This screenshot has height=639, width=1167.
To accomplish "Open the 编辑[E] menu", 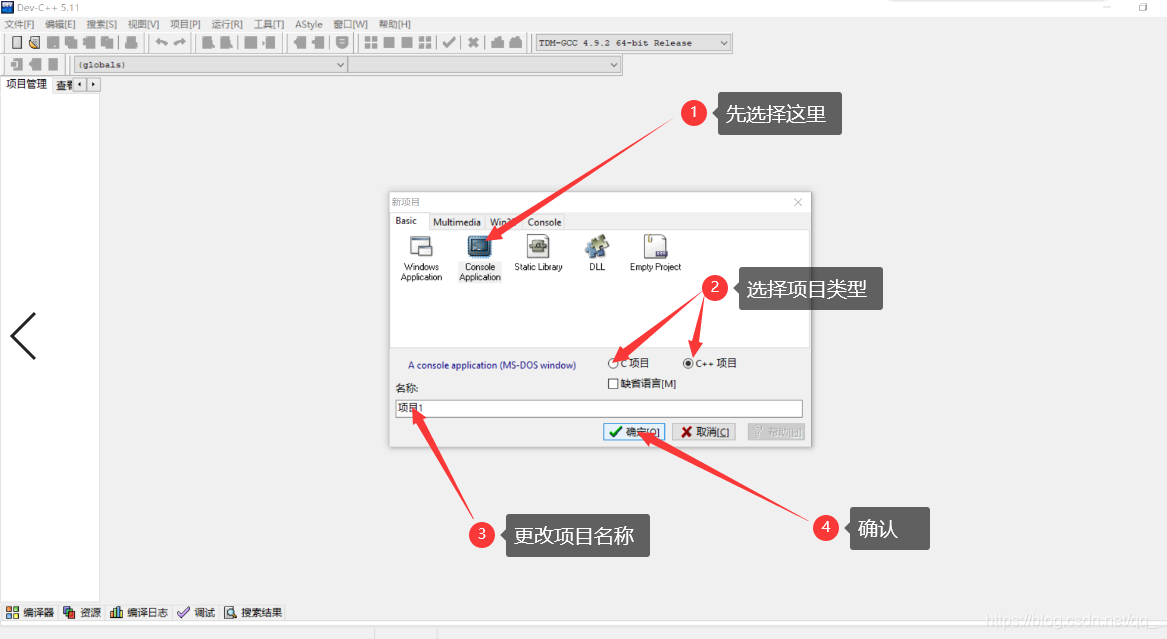I will point(60,24).
